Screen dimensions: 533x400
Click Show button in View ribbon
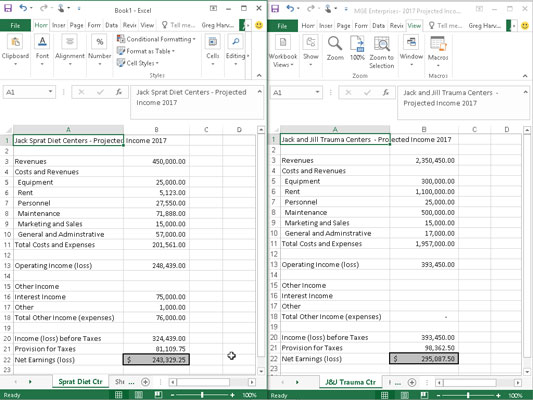tap(311, 51)
